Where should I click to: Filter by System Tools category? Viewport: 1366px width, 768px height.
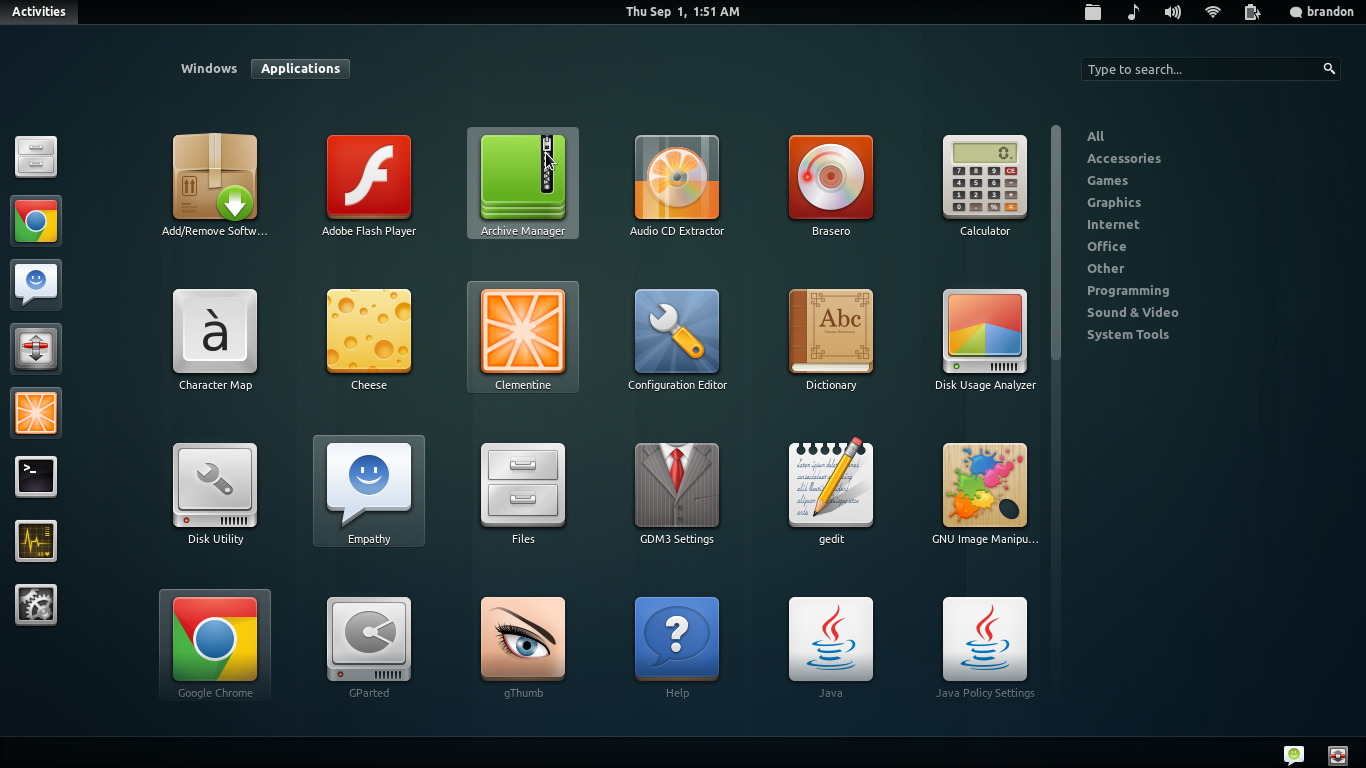(x=1127, y=334)
